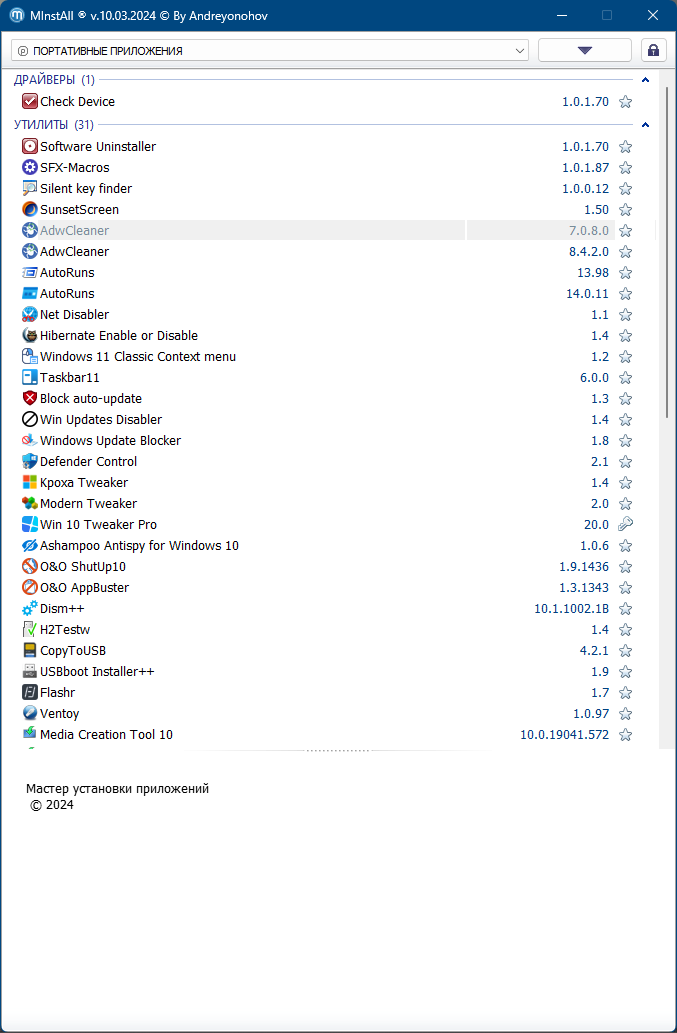
Task: Toggle favorite star for Taskbar11
Action: (626, 377)
